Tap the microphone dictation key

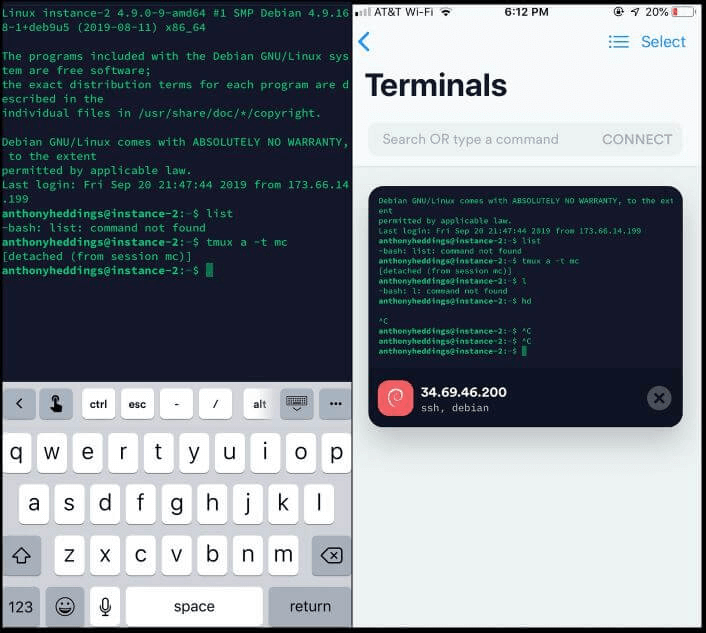(x=105, y=607)
